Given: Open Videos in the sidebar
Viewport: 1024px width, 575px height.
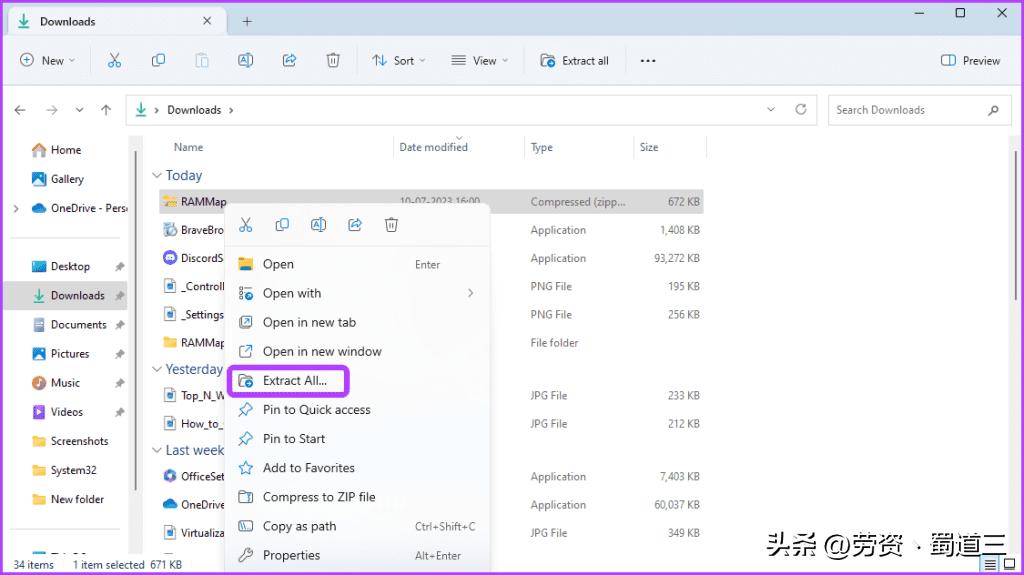Looking at the screenshot, I should [x=58, y=412].
